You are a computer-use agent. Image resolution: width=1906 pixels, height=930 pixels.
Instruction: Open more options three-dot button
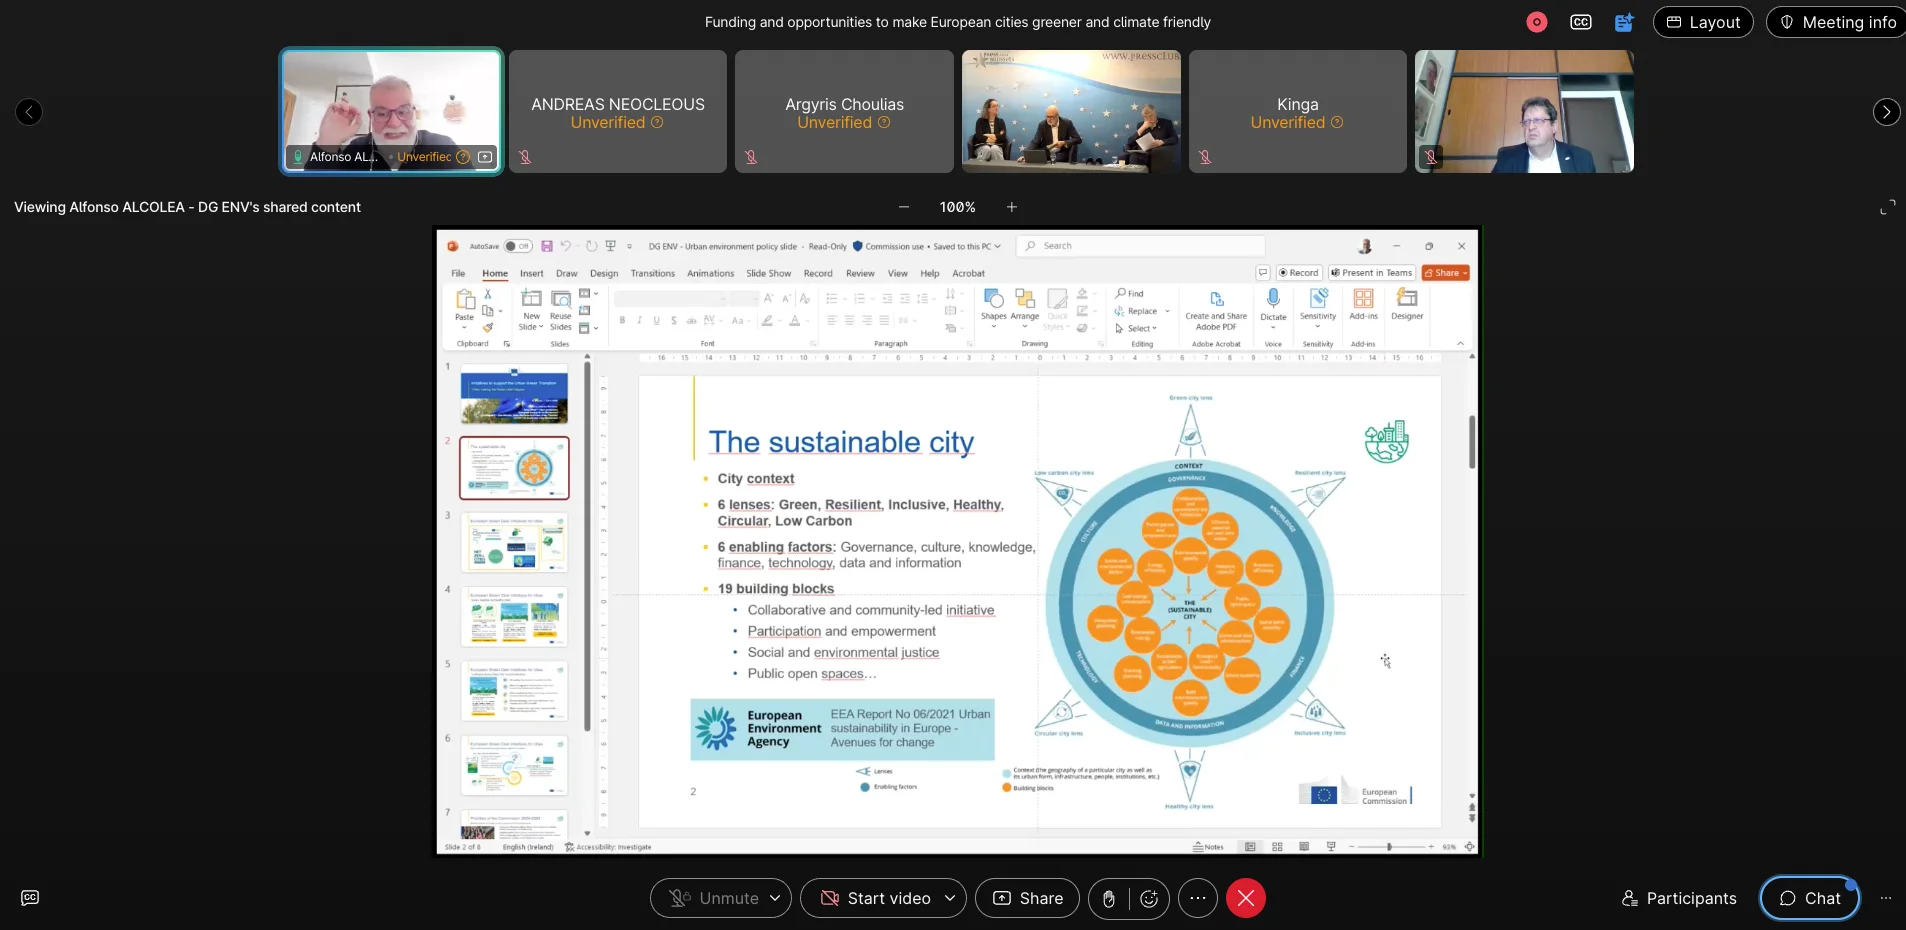coord(1198,898)
